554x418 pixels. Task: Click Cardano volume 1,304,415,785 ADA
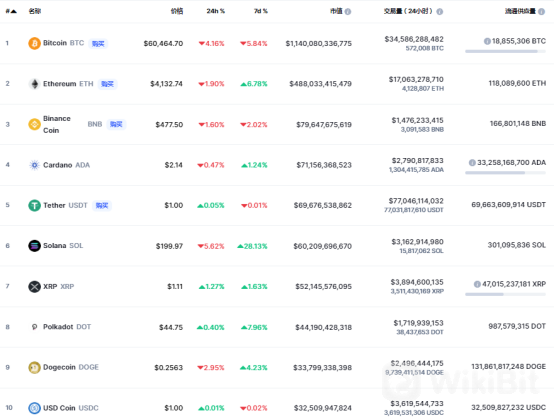click(416, 170)
